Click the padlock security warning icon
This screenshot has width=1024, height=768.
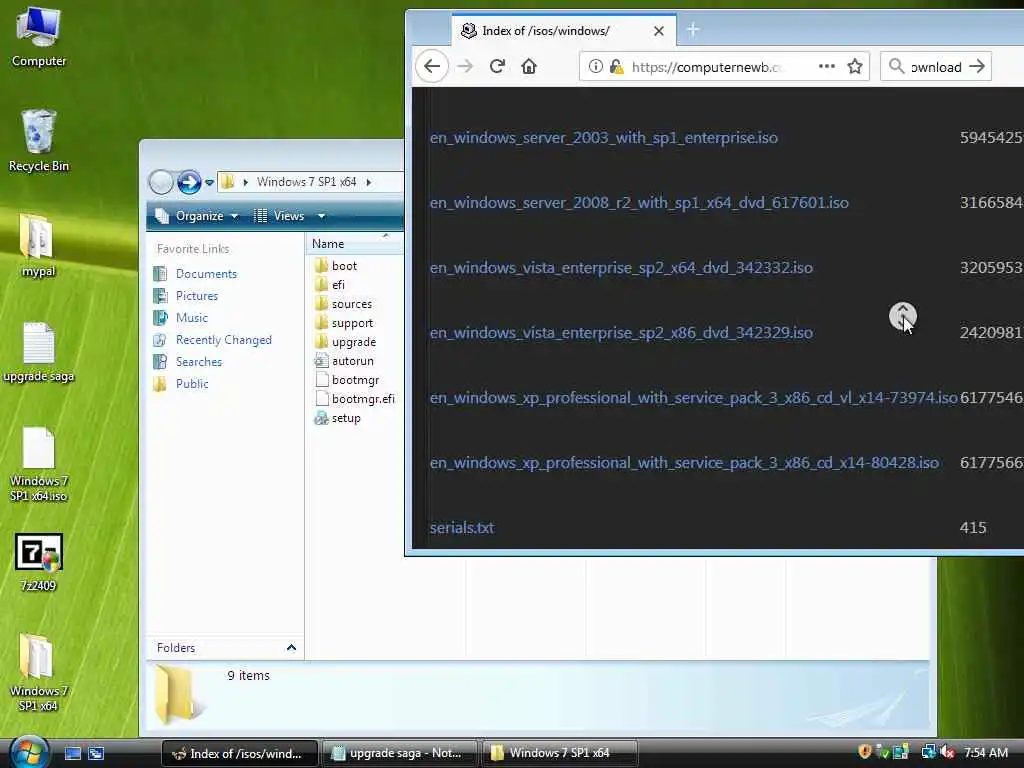point(616,66)
